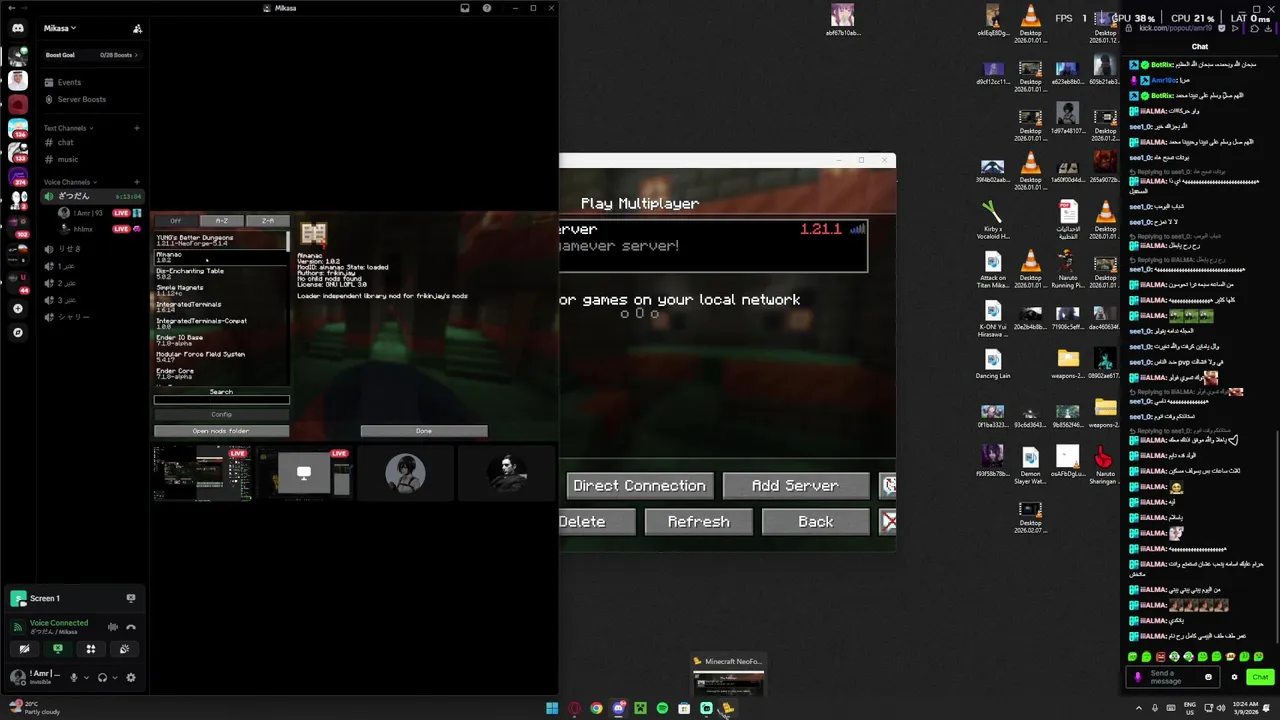This screenshot has height=720, width=1280.
Task: Select Off sorting in mods list
Action: [175, 221]
